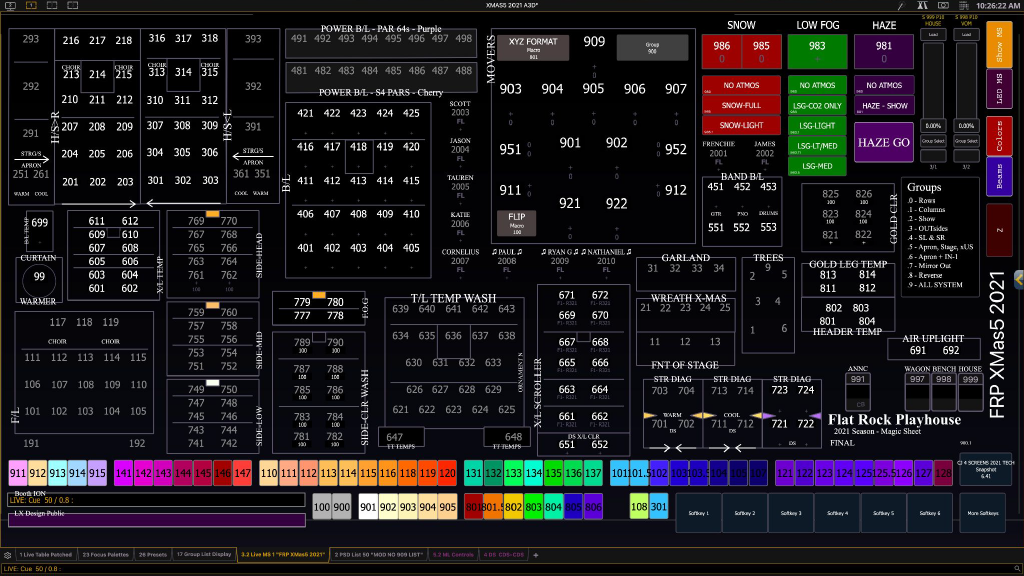Expand the side panel arrow at right edge

pos(1019,280)
